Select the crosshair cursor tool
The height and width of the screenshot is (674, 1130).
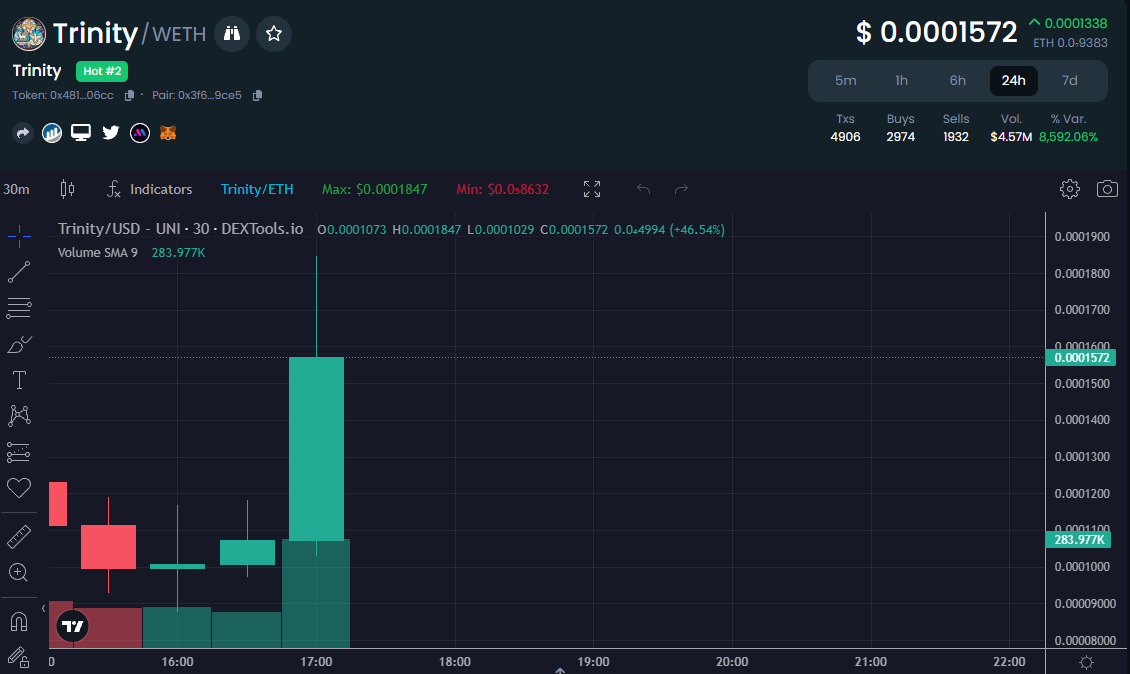pos(19,236)
